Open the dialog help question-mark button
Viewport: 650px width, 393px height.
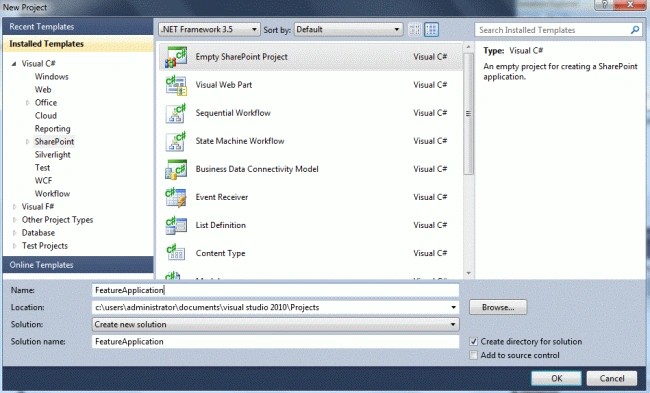point(604,5)
